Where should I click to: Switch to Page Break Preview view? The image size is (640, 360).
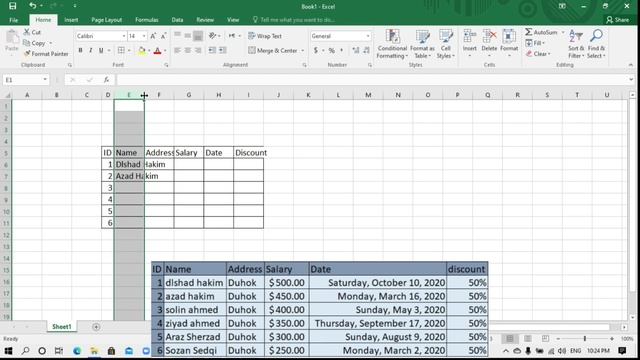pos(545,339)
